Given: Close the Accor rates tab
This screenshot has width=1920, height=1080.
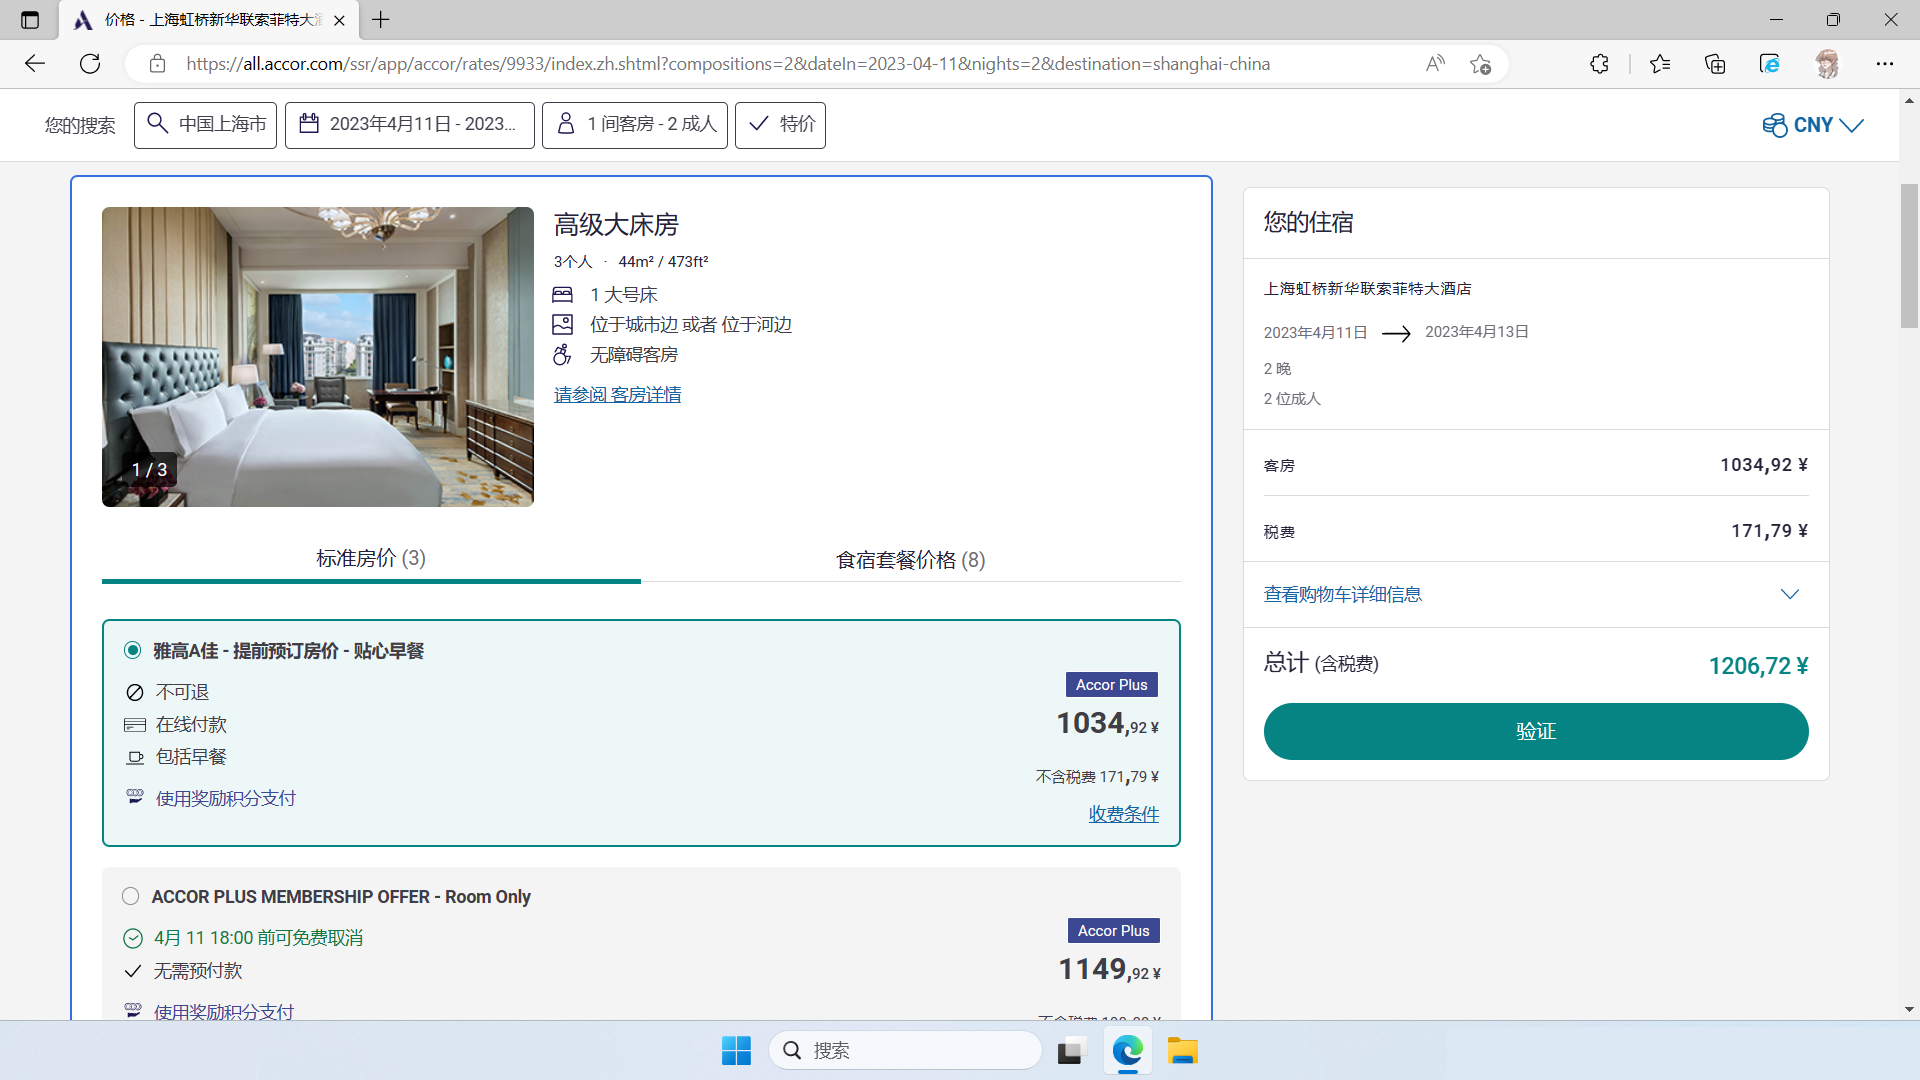Looking at the screenshot, I should 339,20.
